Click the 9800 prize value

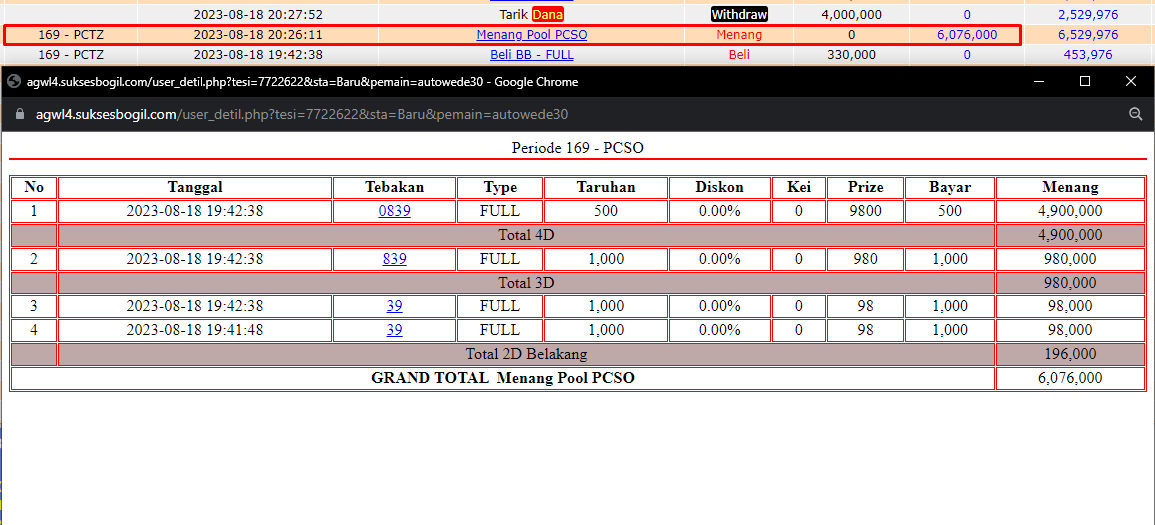pos(866,211)
